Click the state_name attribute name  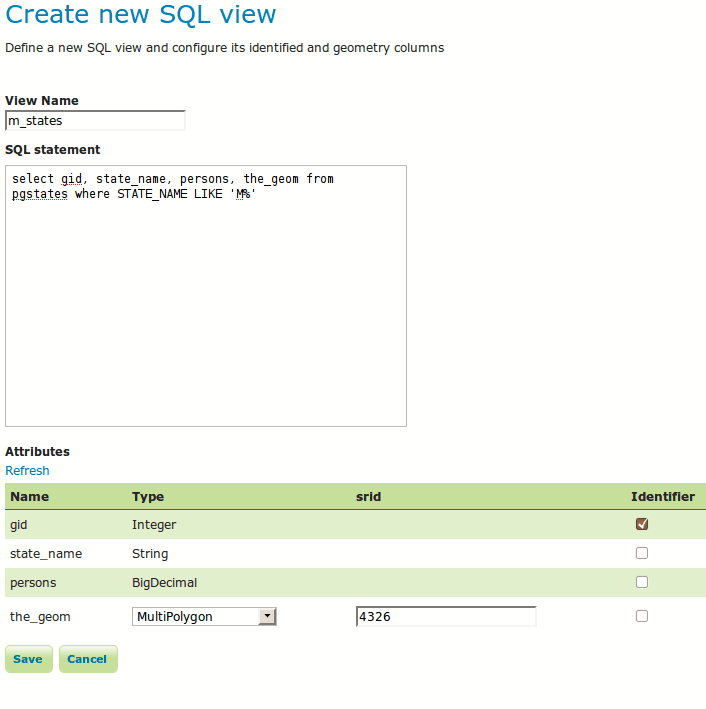(46, 553)
